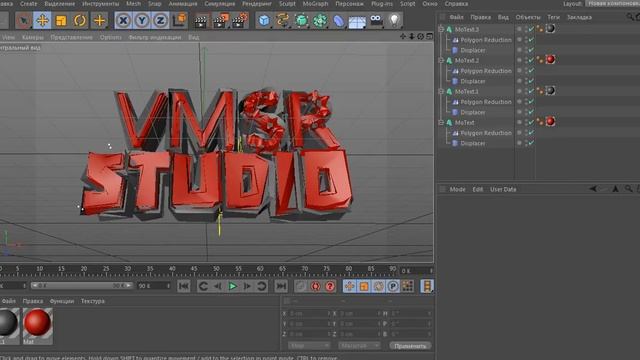The image size is (640, 360).
Task: Toggle parameter keyframe recording P icon
Action: (393, 287)
